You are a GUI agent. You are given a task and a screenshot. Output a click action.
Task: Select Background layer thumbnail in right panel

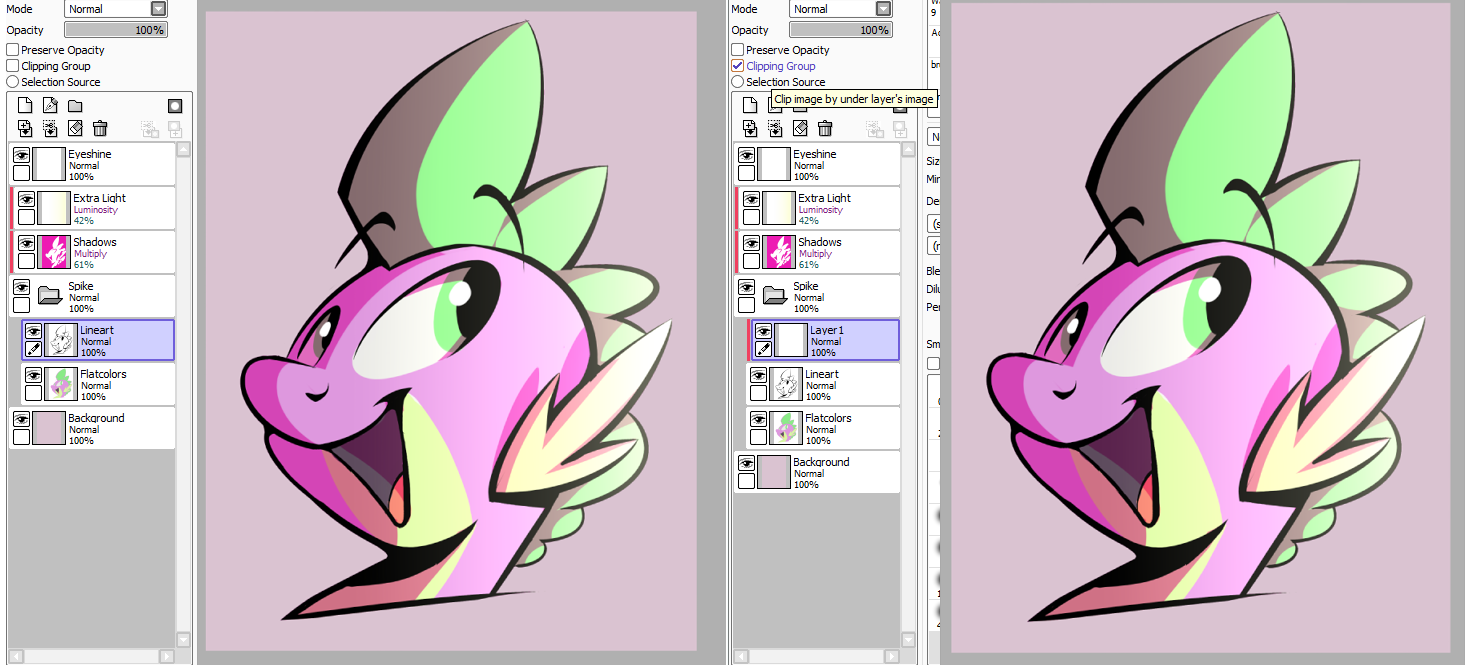774,472
